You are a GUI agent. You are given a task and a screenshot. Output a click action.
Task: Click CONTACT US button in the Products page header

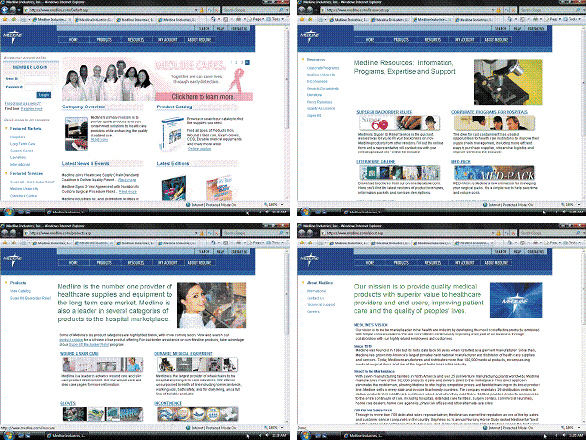click(x=238, y=252)
